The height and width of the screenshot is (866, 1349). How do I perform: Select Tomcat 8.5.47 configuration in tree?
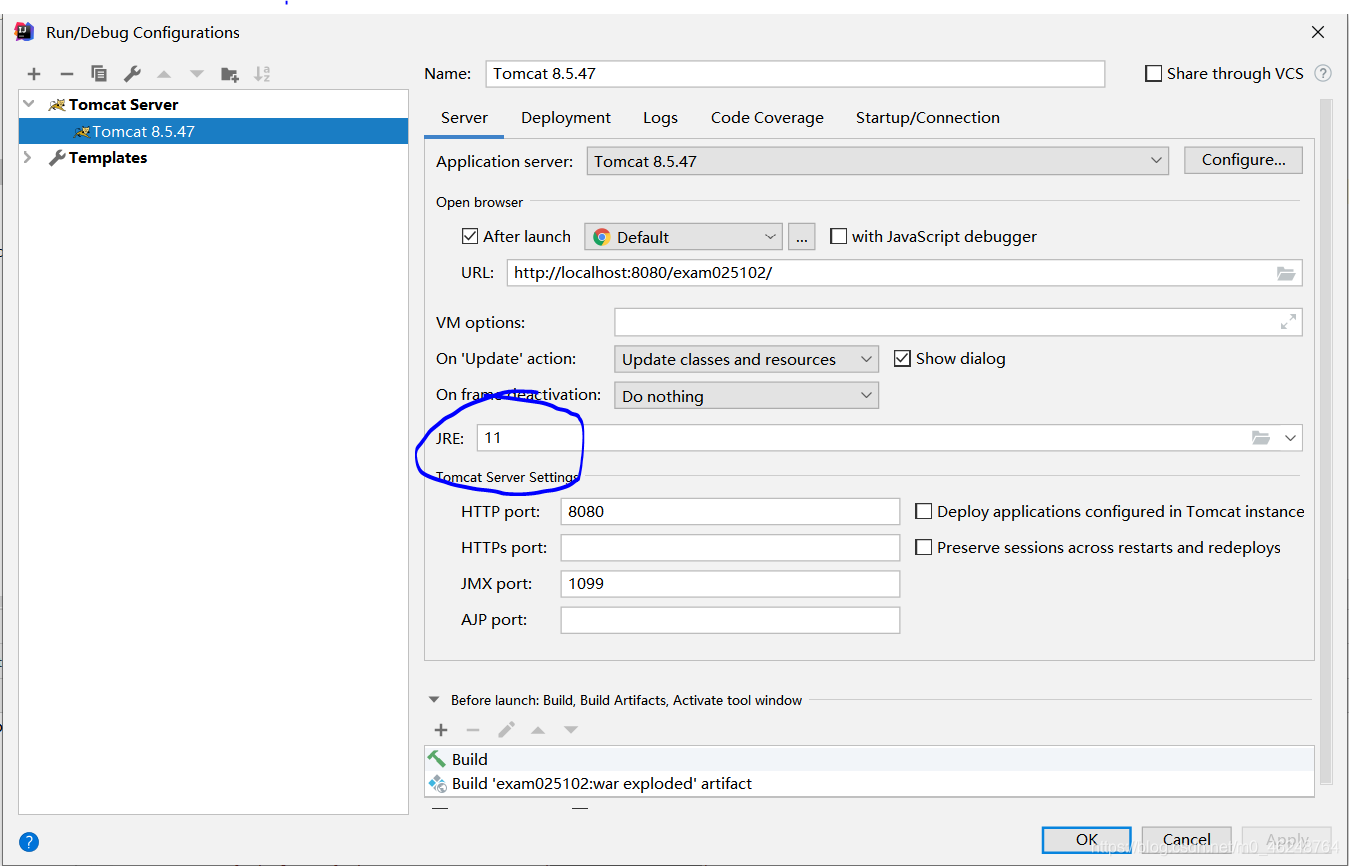point(213,131)
